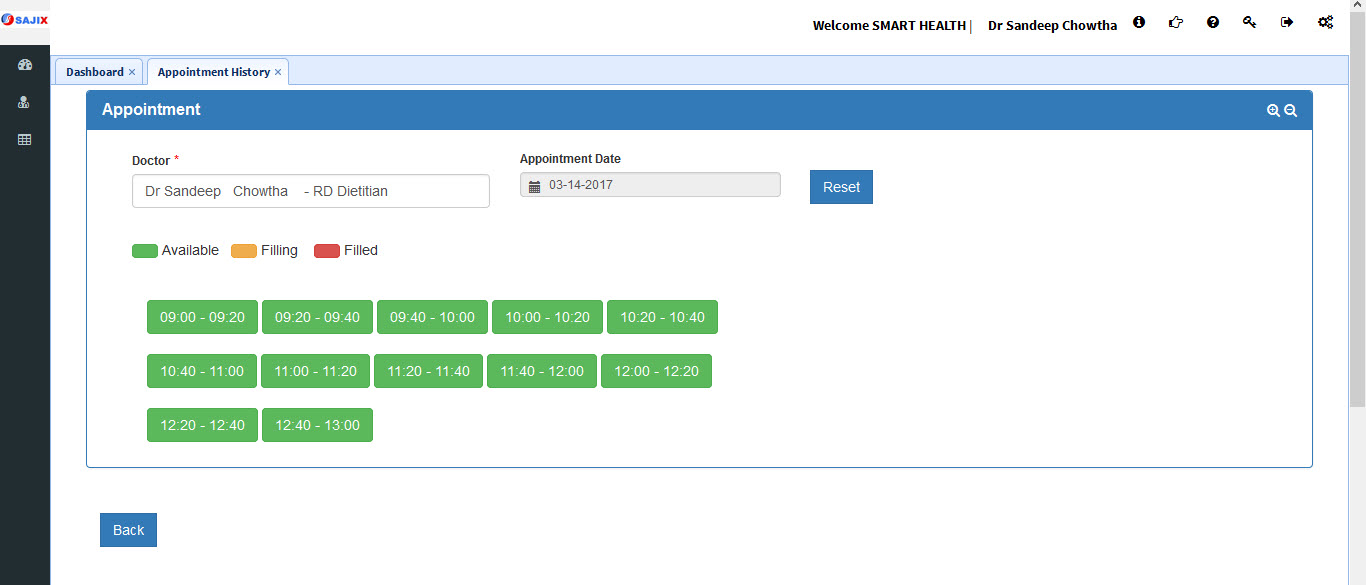
Task: Pick the 12:40 - 13:00 time slot
Action: [317, 425]
